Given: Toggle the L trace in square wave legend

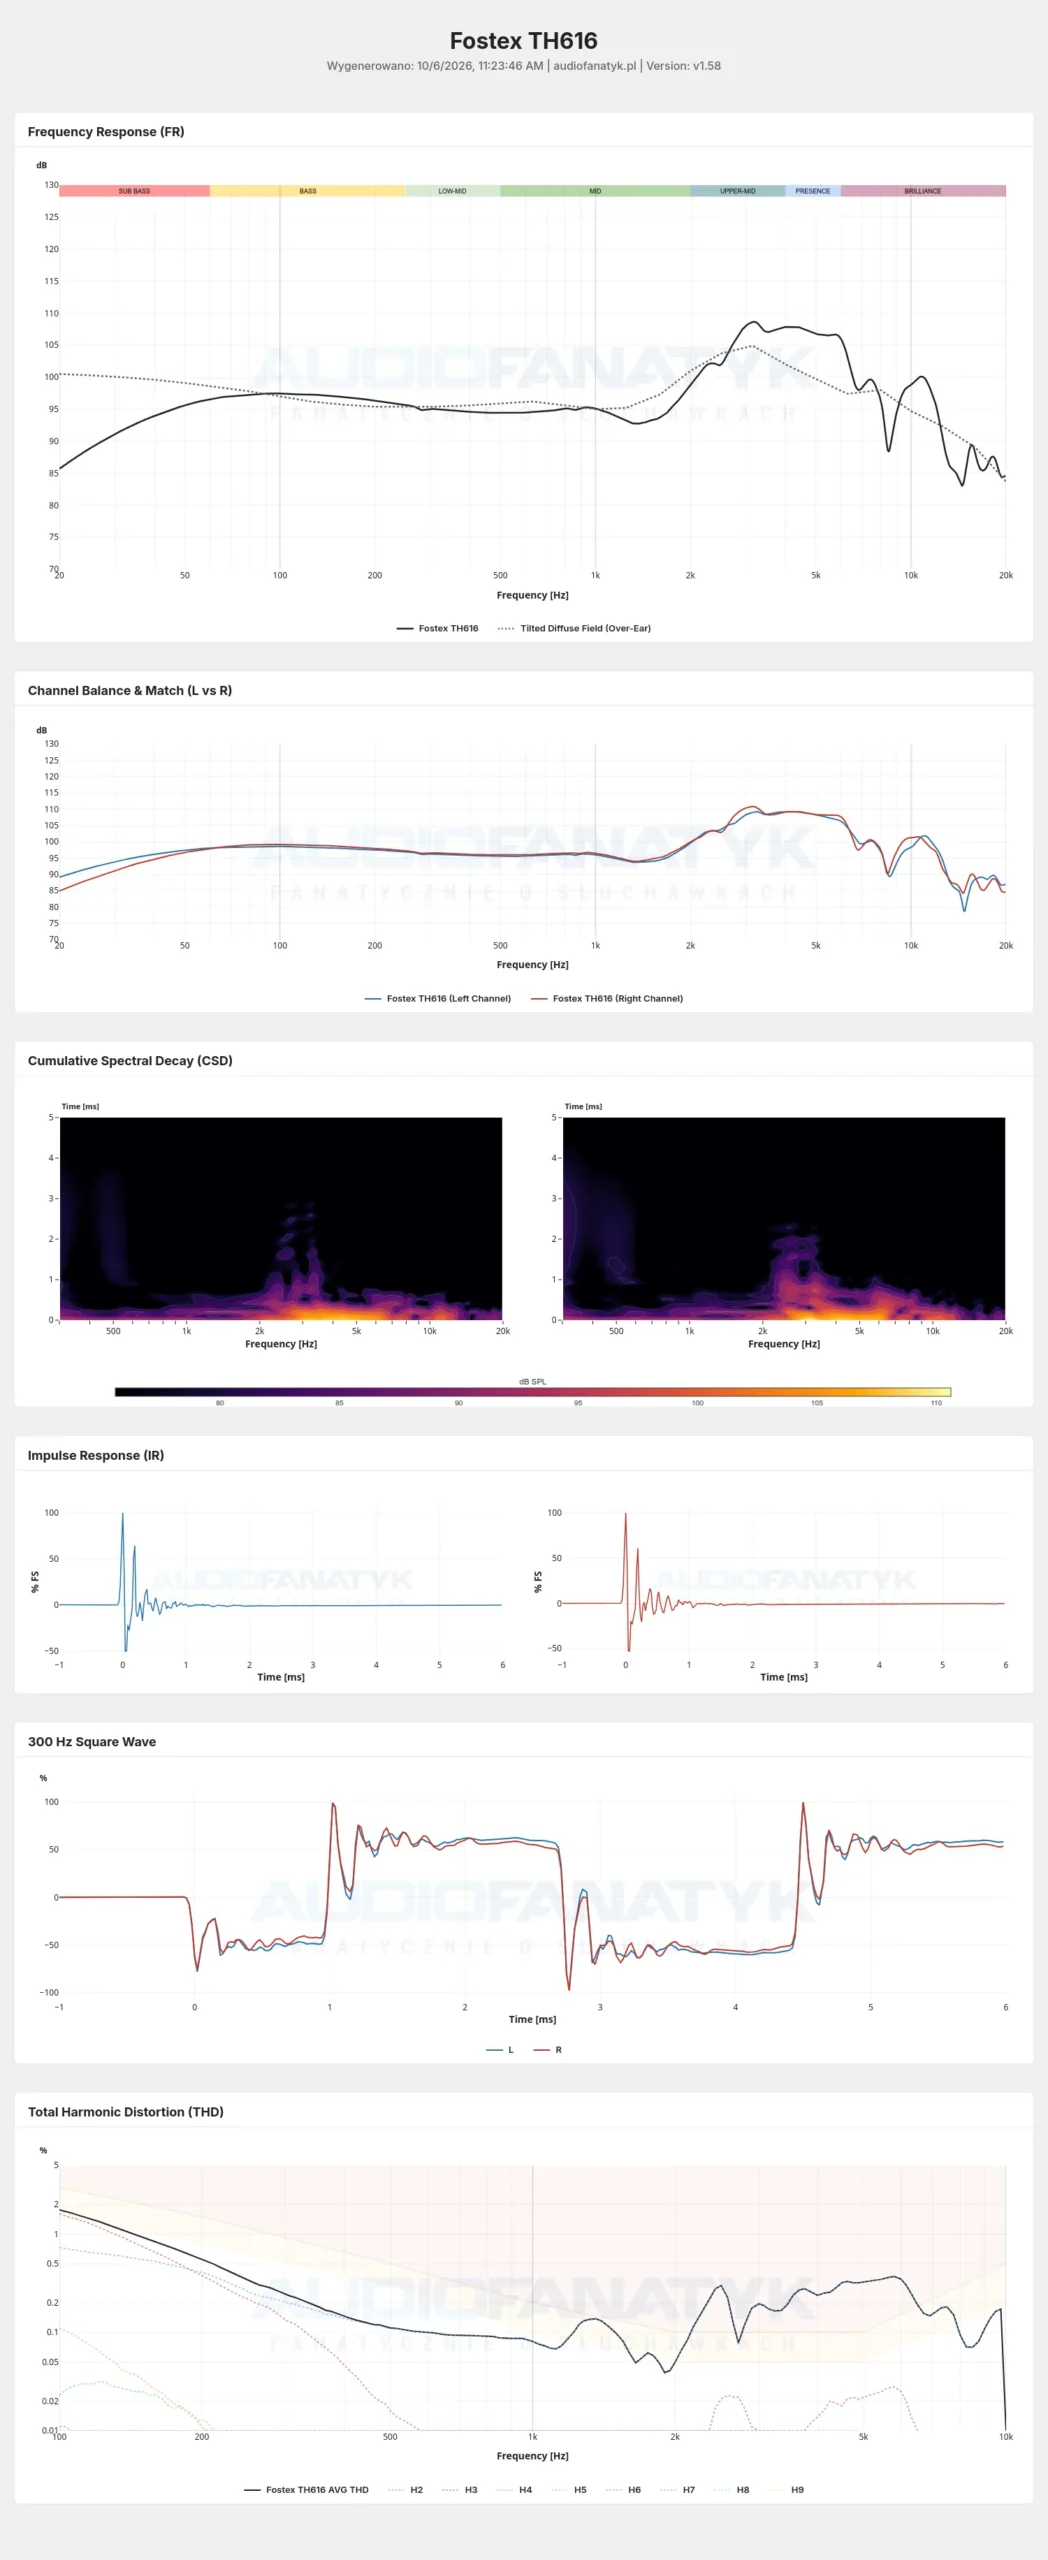Looking at the screenshot, I should click(500, 2049).
